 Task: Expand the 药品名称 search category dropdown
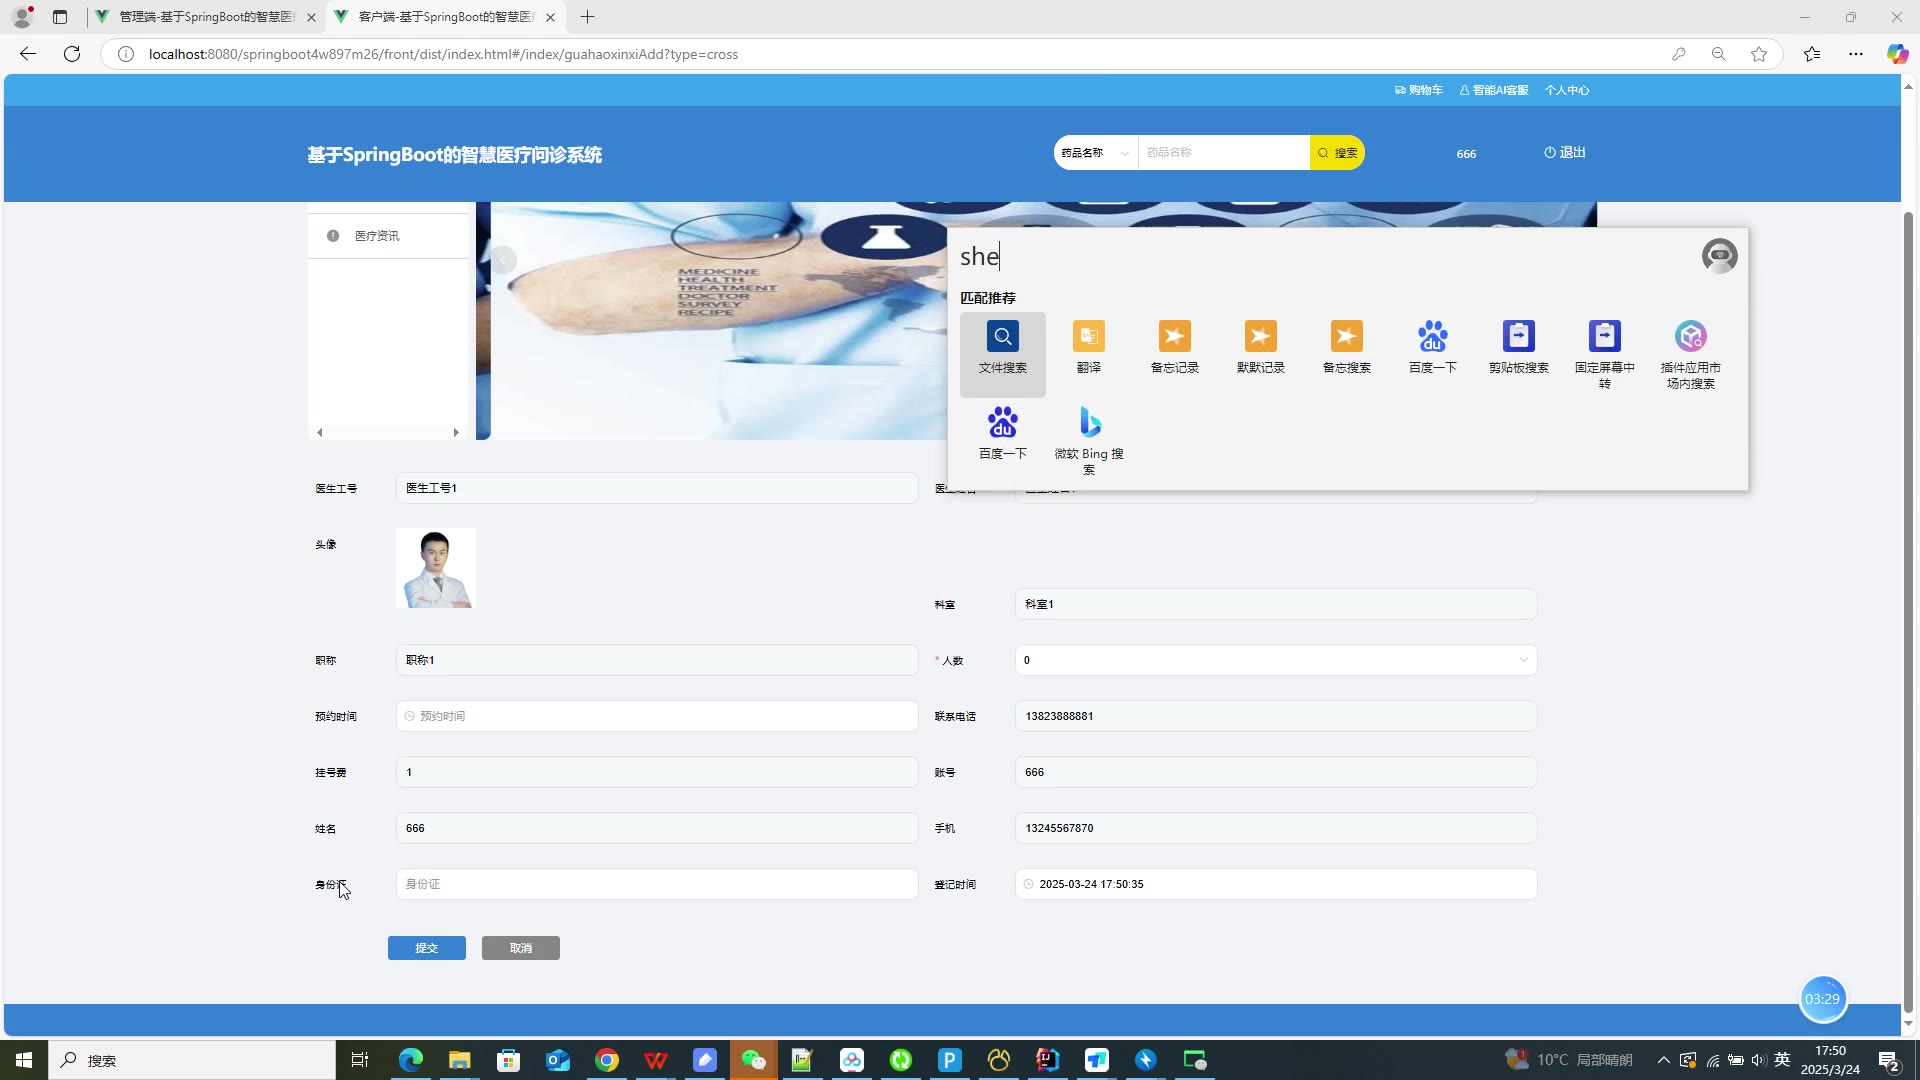(x=1095, y=153)
